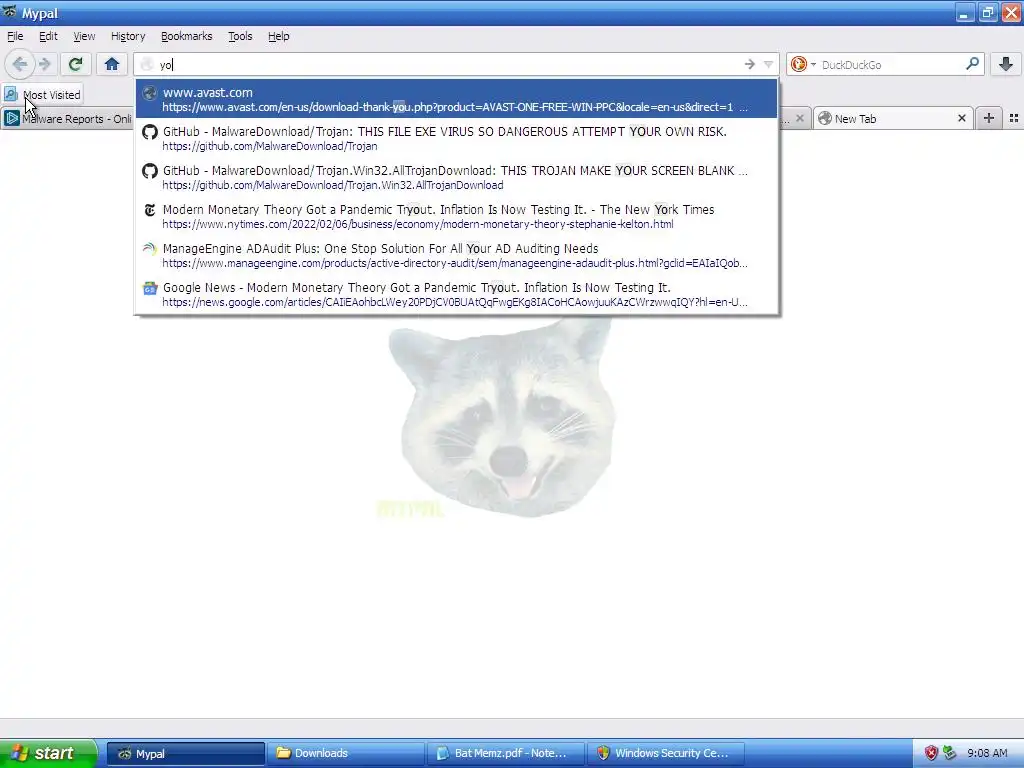Click the Go arrow in address bar
Screen dimensions: 1024x768
pyautogui.click(x=750, y=64)
